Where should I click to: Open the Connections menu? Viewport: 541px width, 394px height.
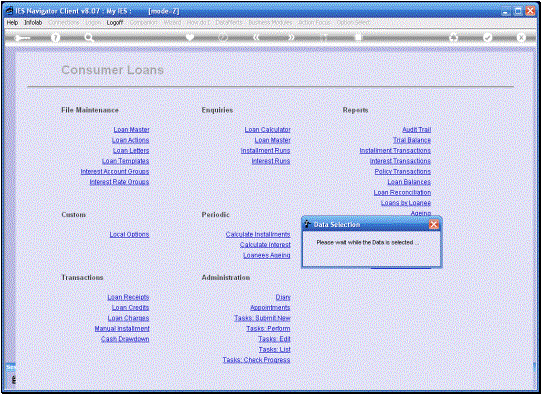click(63, 22)
